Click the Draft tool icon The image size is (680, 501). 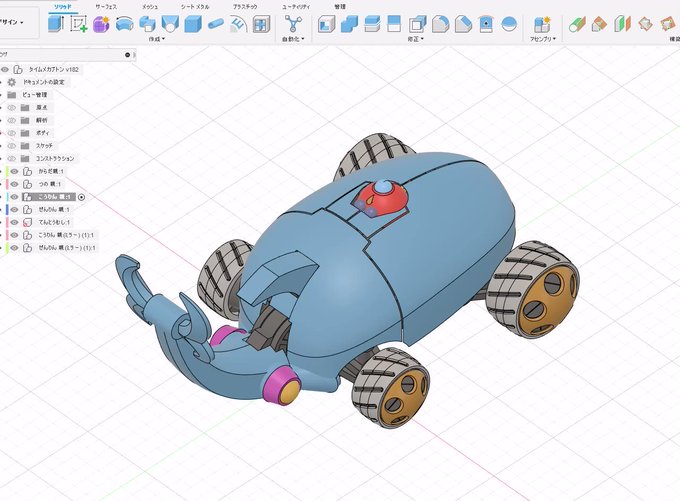click(x=486, y=24)
